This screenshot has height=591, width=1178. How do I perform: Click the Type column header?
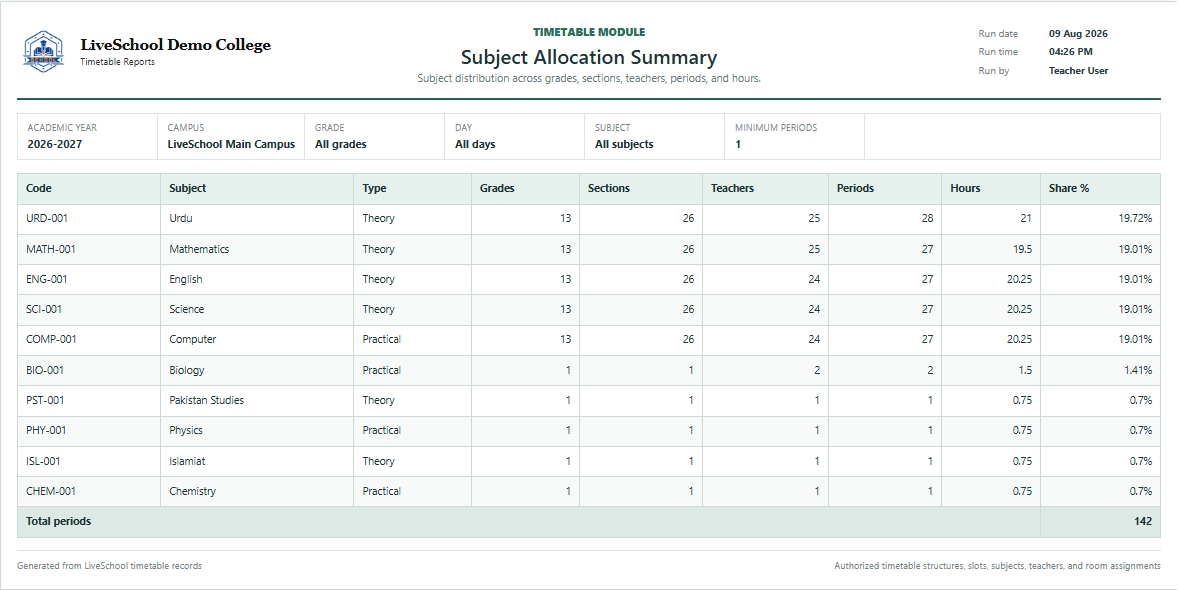[x=412, y=188]
